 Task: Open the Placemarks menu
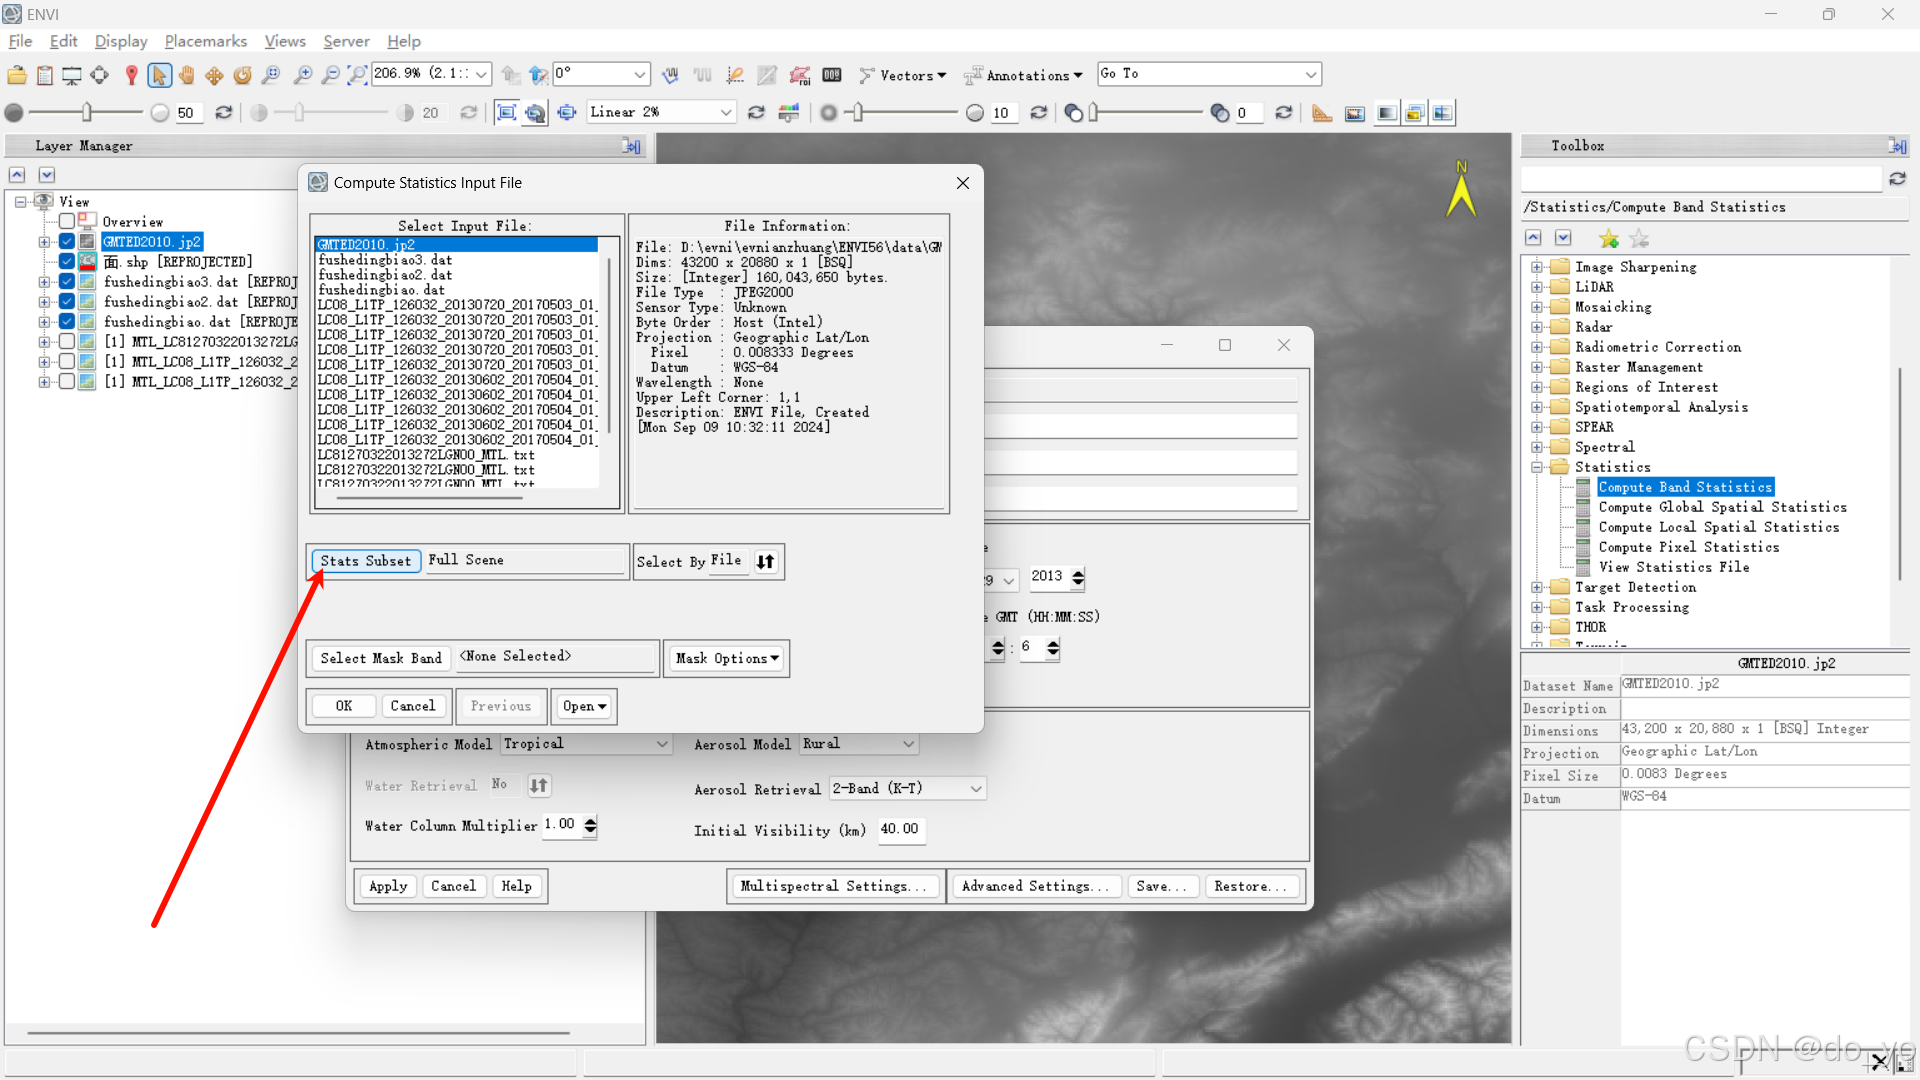coord(205,41)
